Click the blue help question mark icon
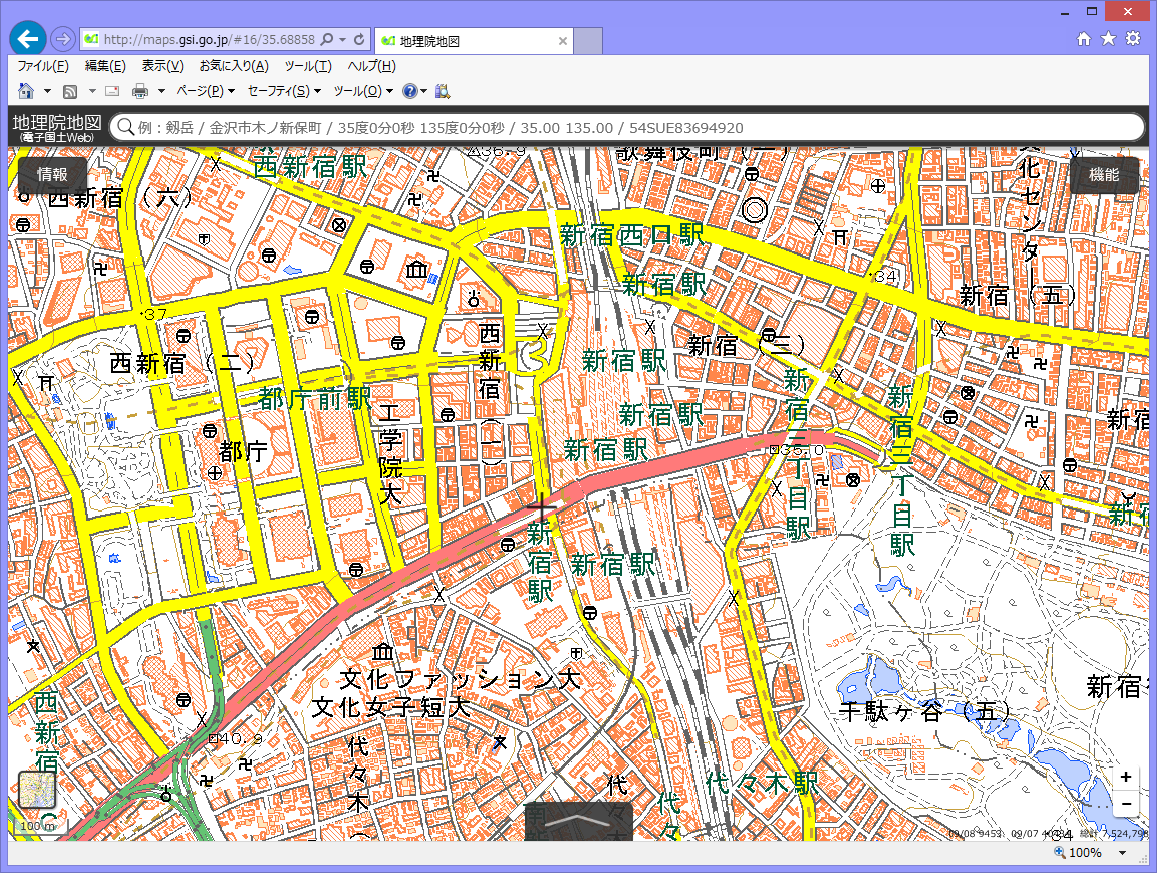Image resolution: width=1157 pixels, height=873 pixels. [409, 91]
